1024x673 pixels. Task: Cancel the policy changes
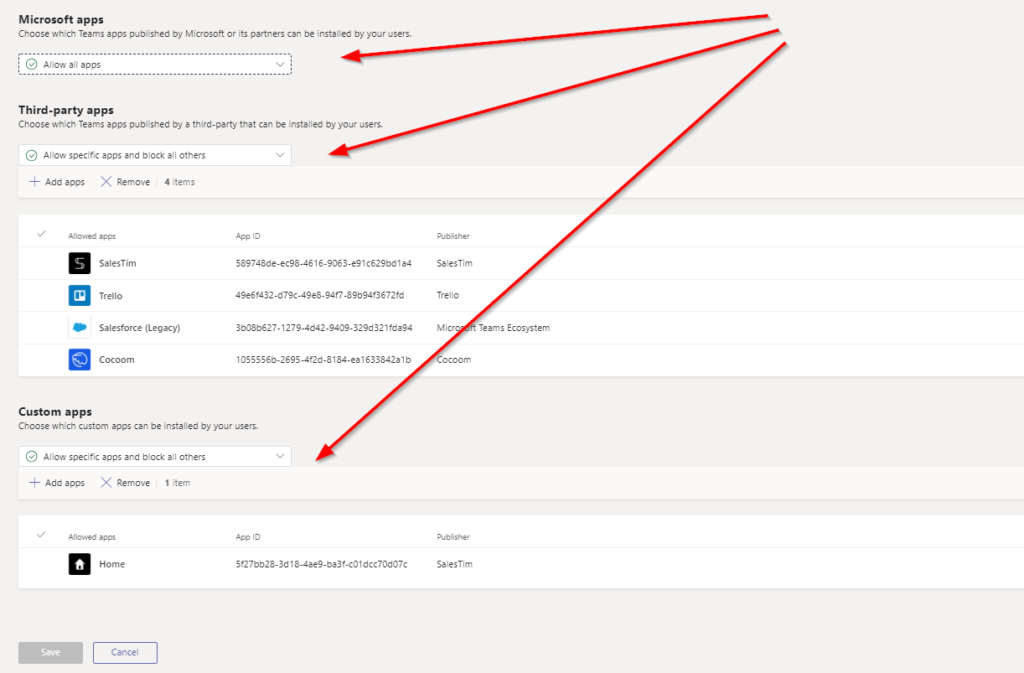(x=125, y=652)
